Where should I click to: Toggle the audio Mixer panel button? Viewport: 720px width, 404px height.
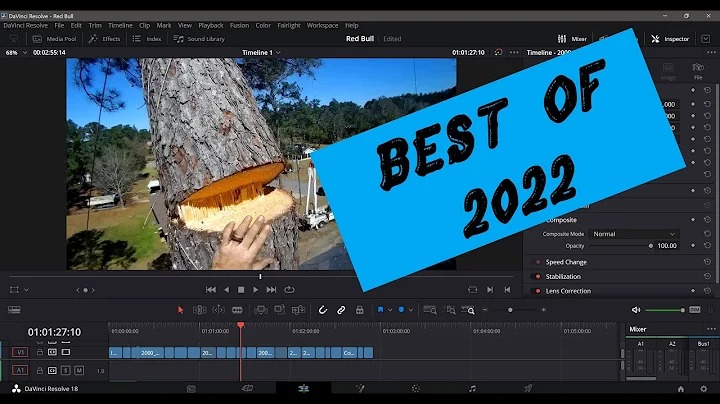pyautogui.click(x=572, y=39)
